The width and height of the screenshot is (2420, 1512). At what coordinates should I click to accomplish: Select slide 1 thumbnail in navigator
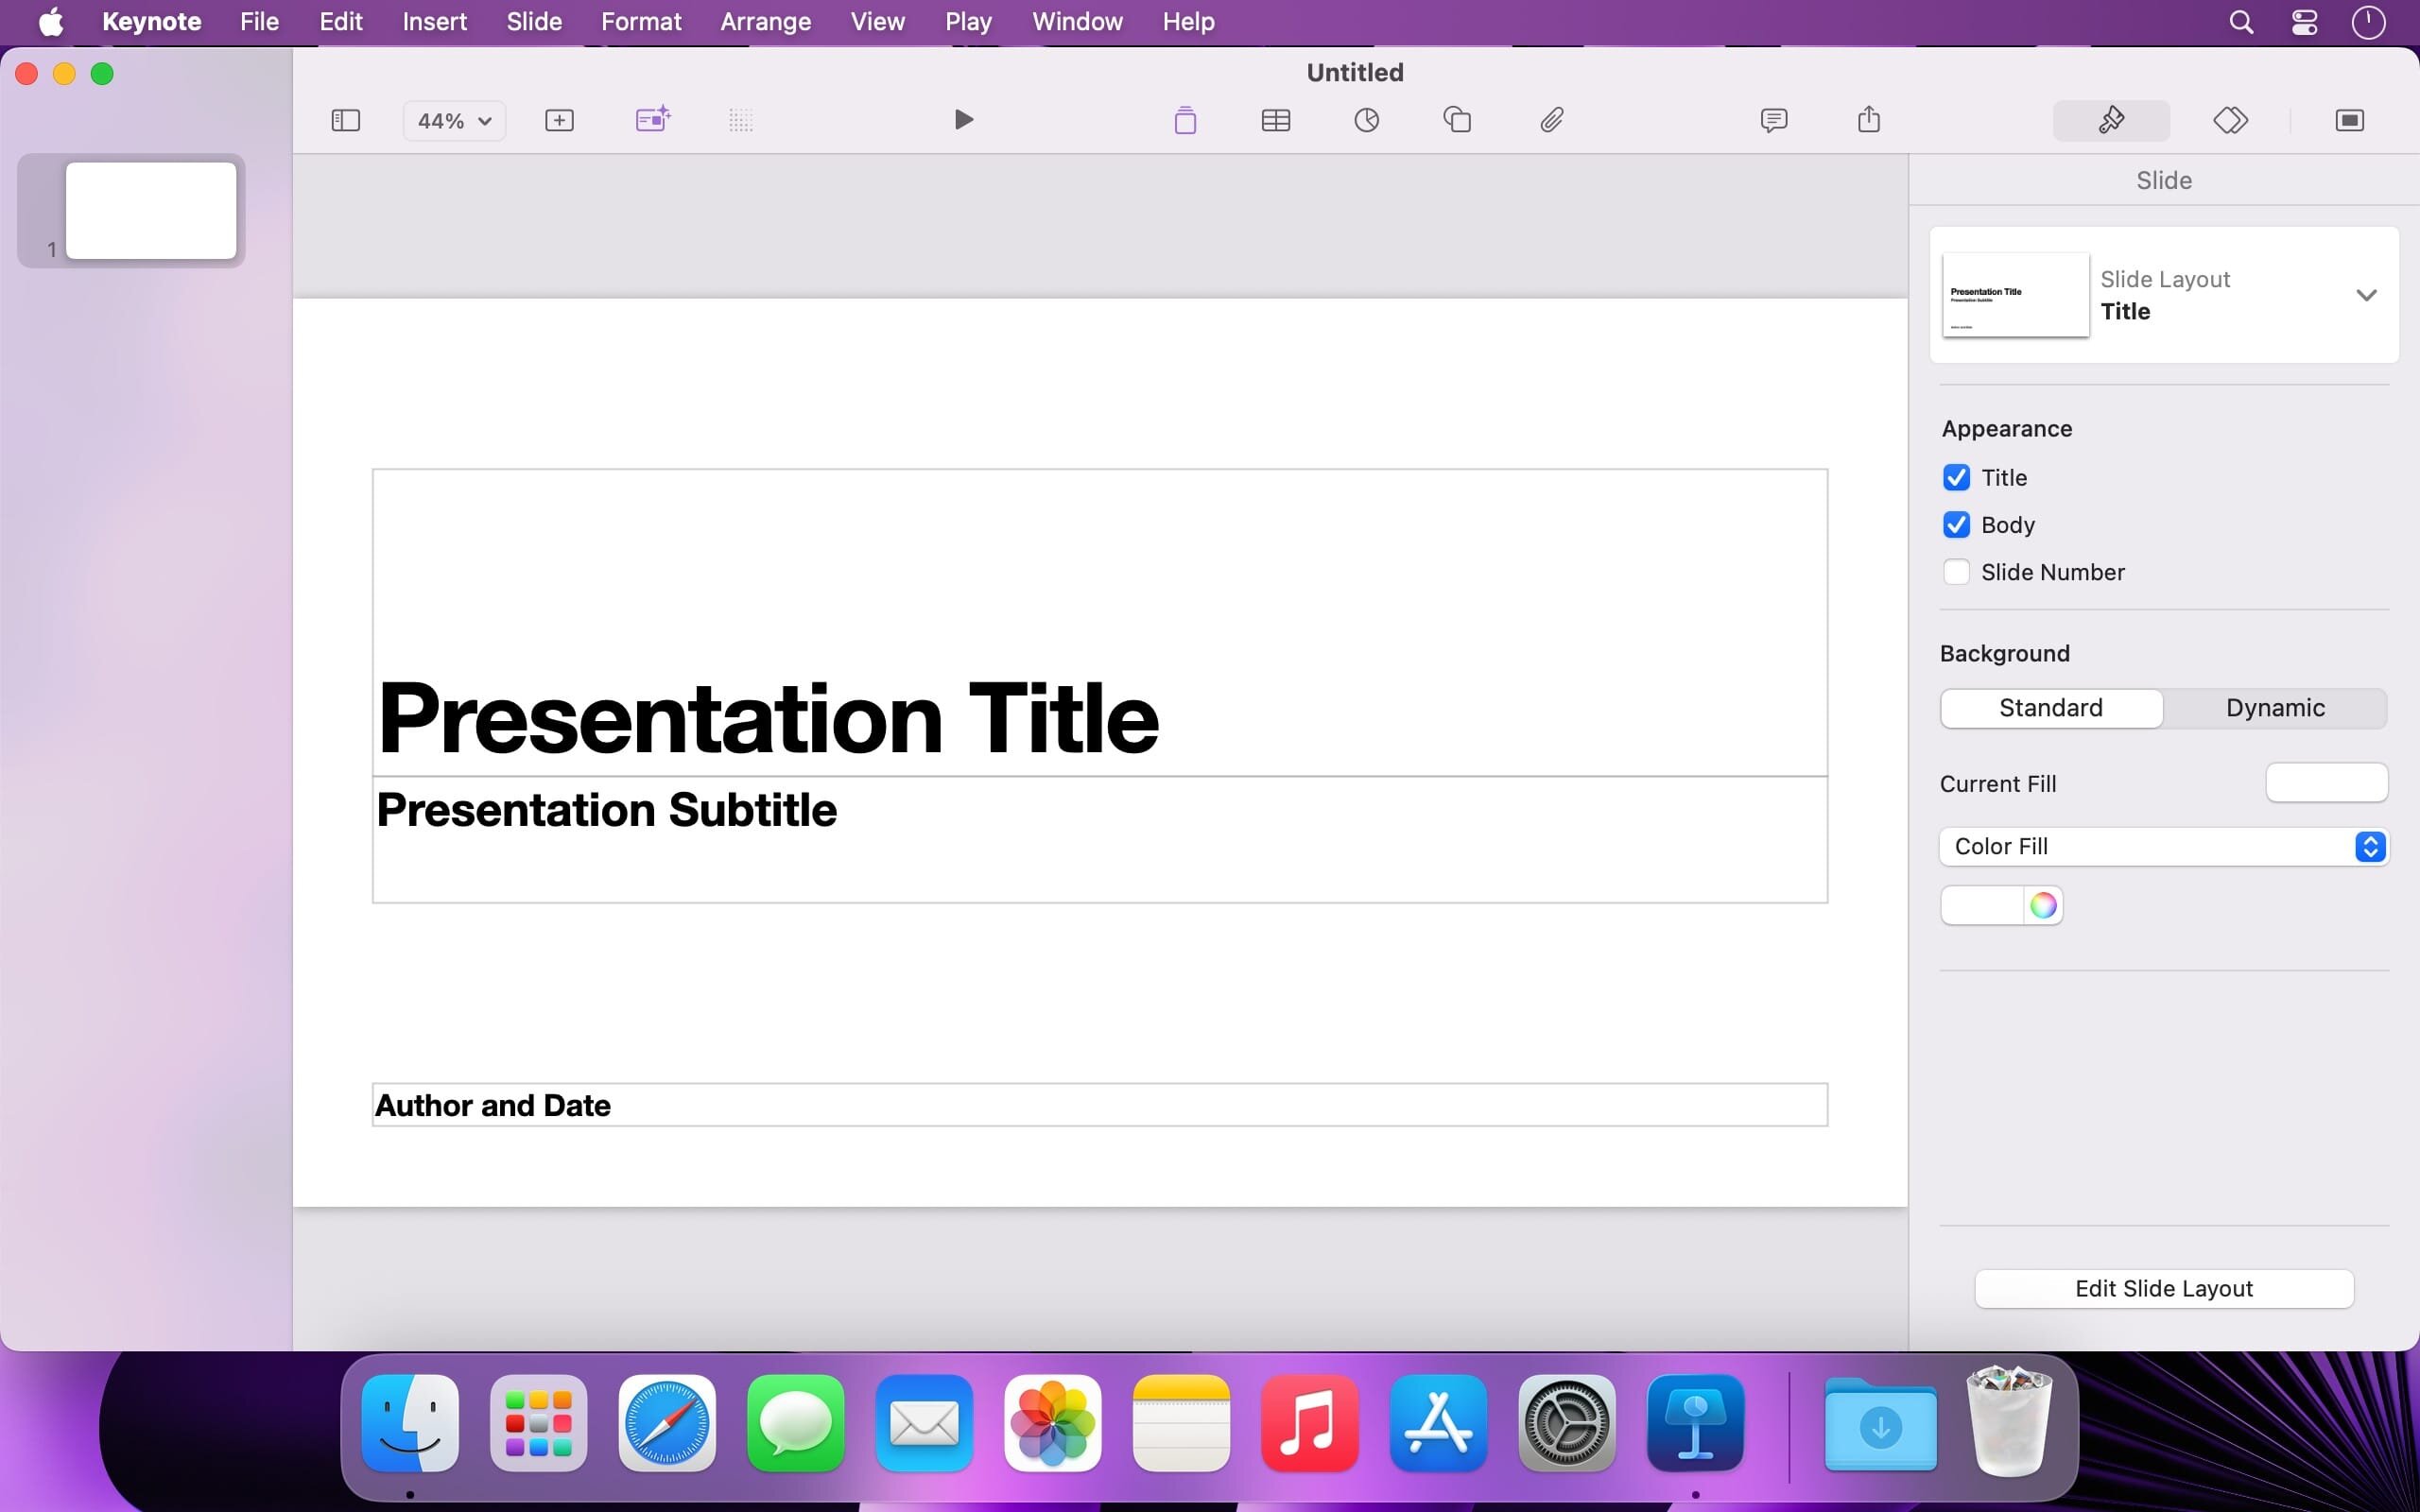150,211
